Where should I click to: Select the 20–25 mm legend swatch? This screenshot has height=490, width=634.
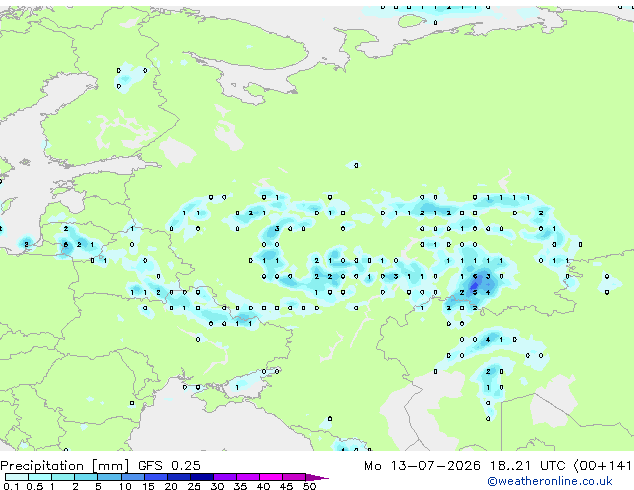tap(179, 477)
